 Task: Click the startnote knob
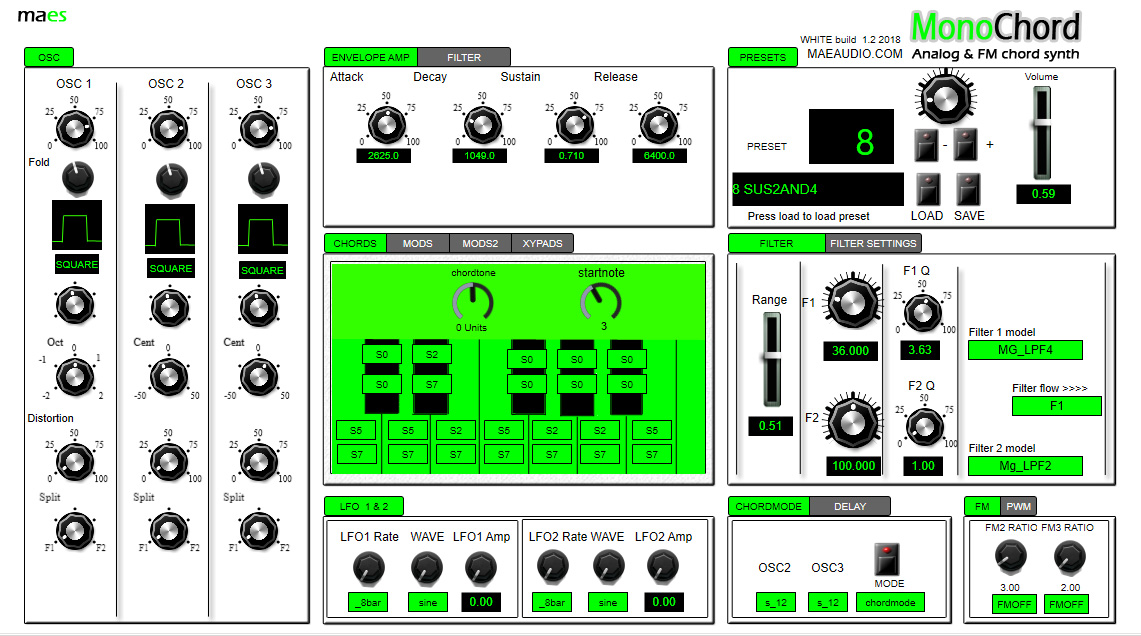(601, 301)
